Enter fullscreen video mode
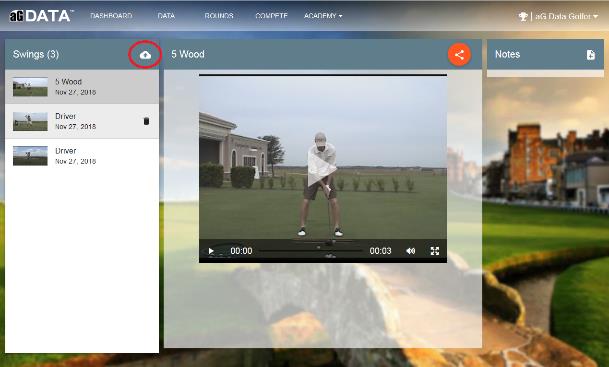Screen dimensions: 609x367 [x=435, y=251]
